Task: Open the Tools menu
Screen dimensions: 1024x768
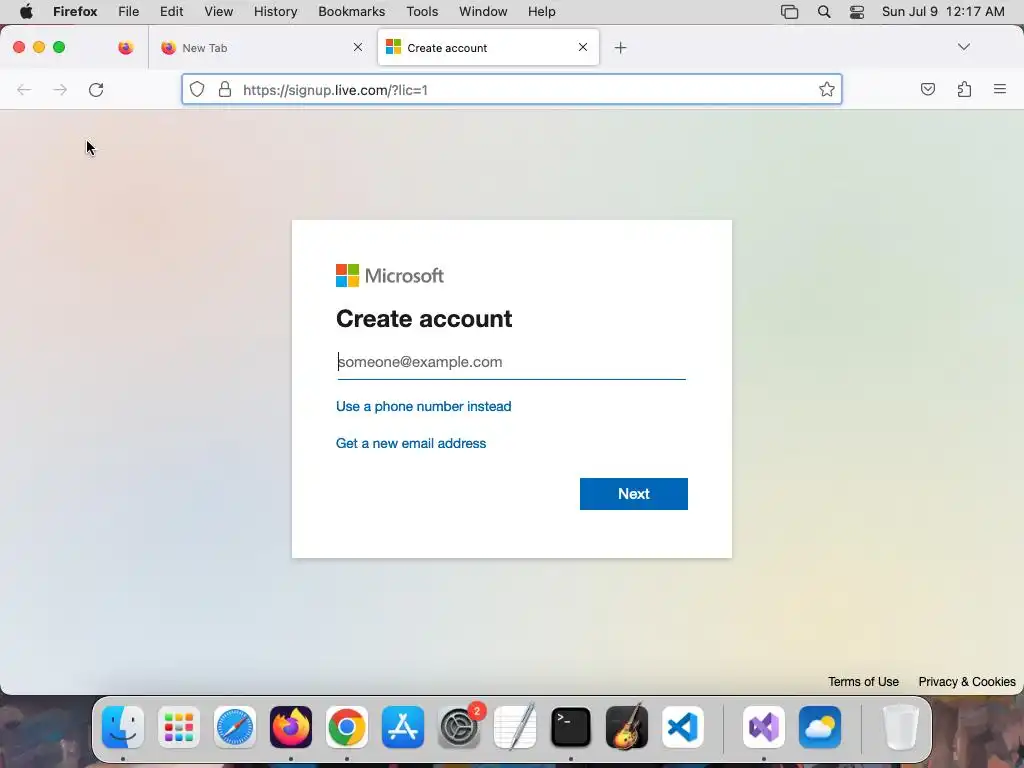Action: (422, 12)
